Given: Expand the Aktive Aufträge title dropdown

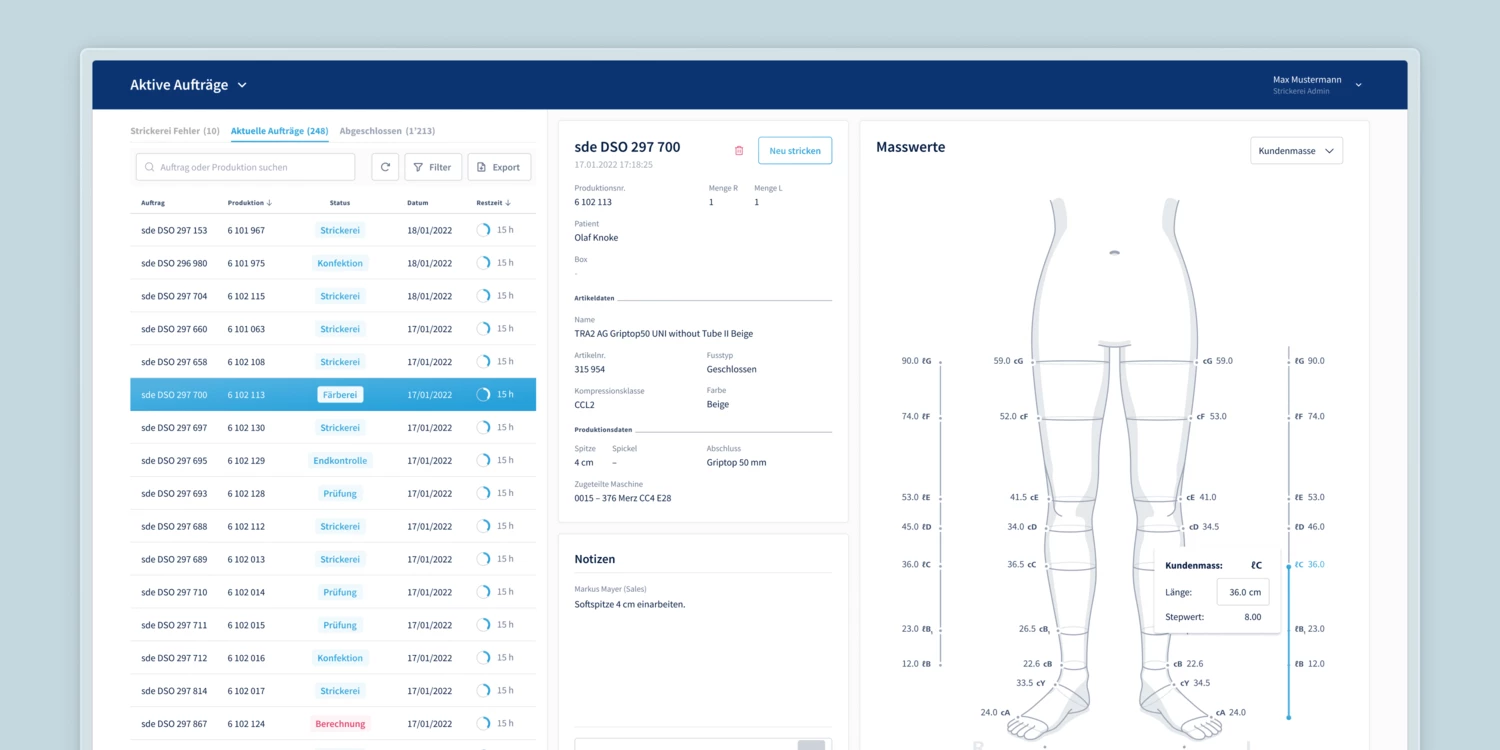Looking at the screenshot, I should tap(242, 86).
